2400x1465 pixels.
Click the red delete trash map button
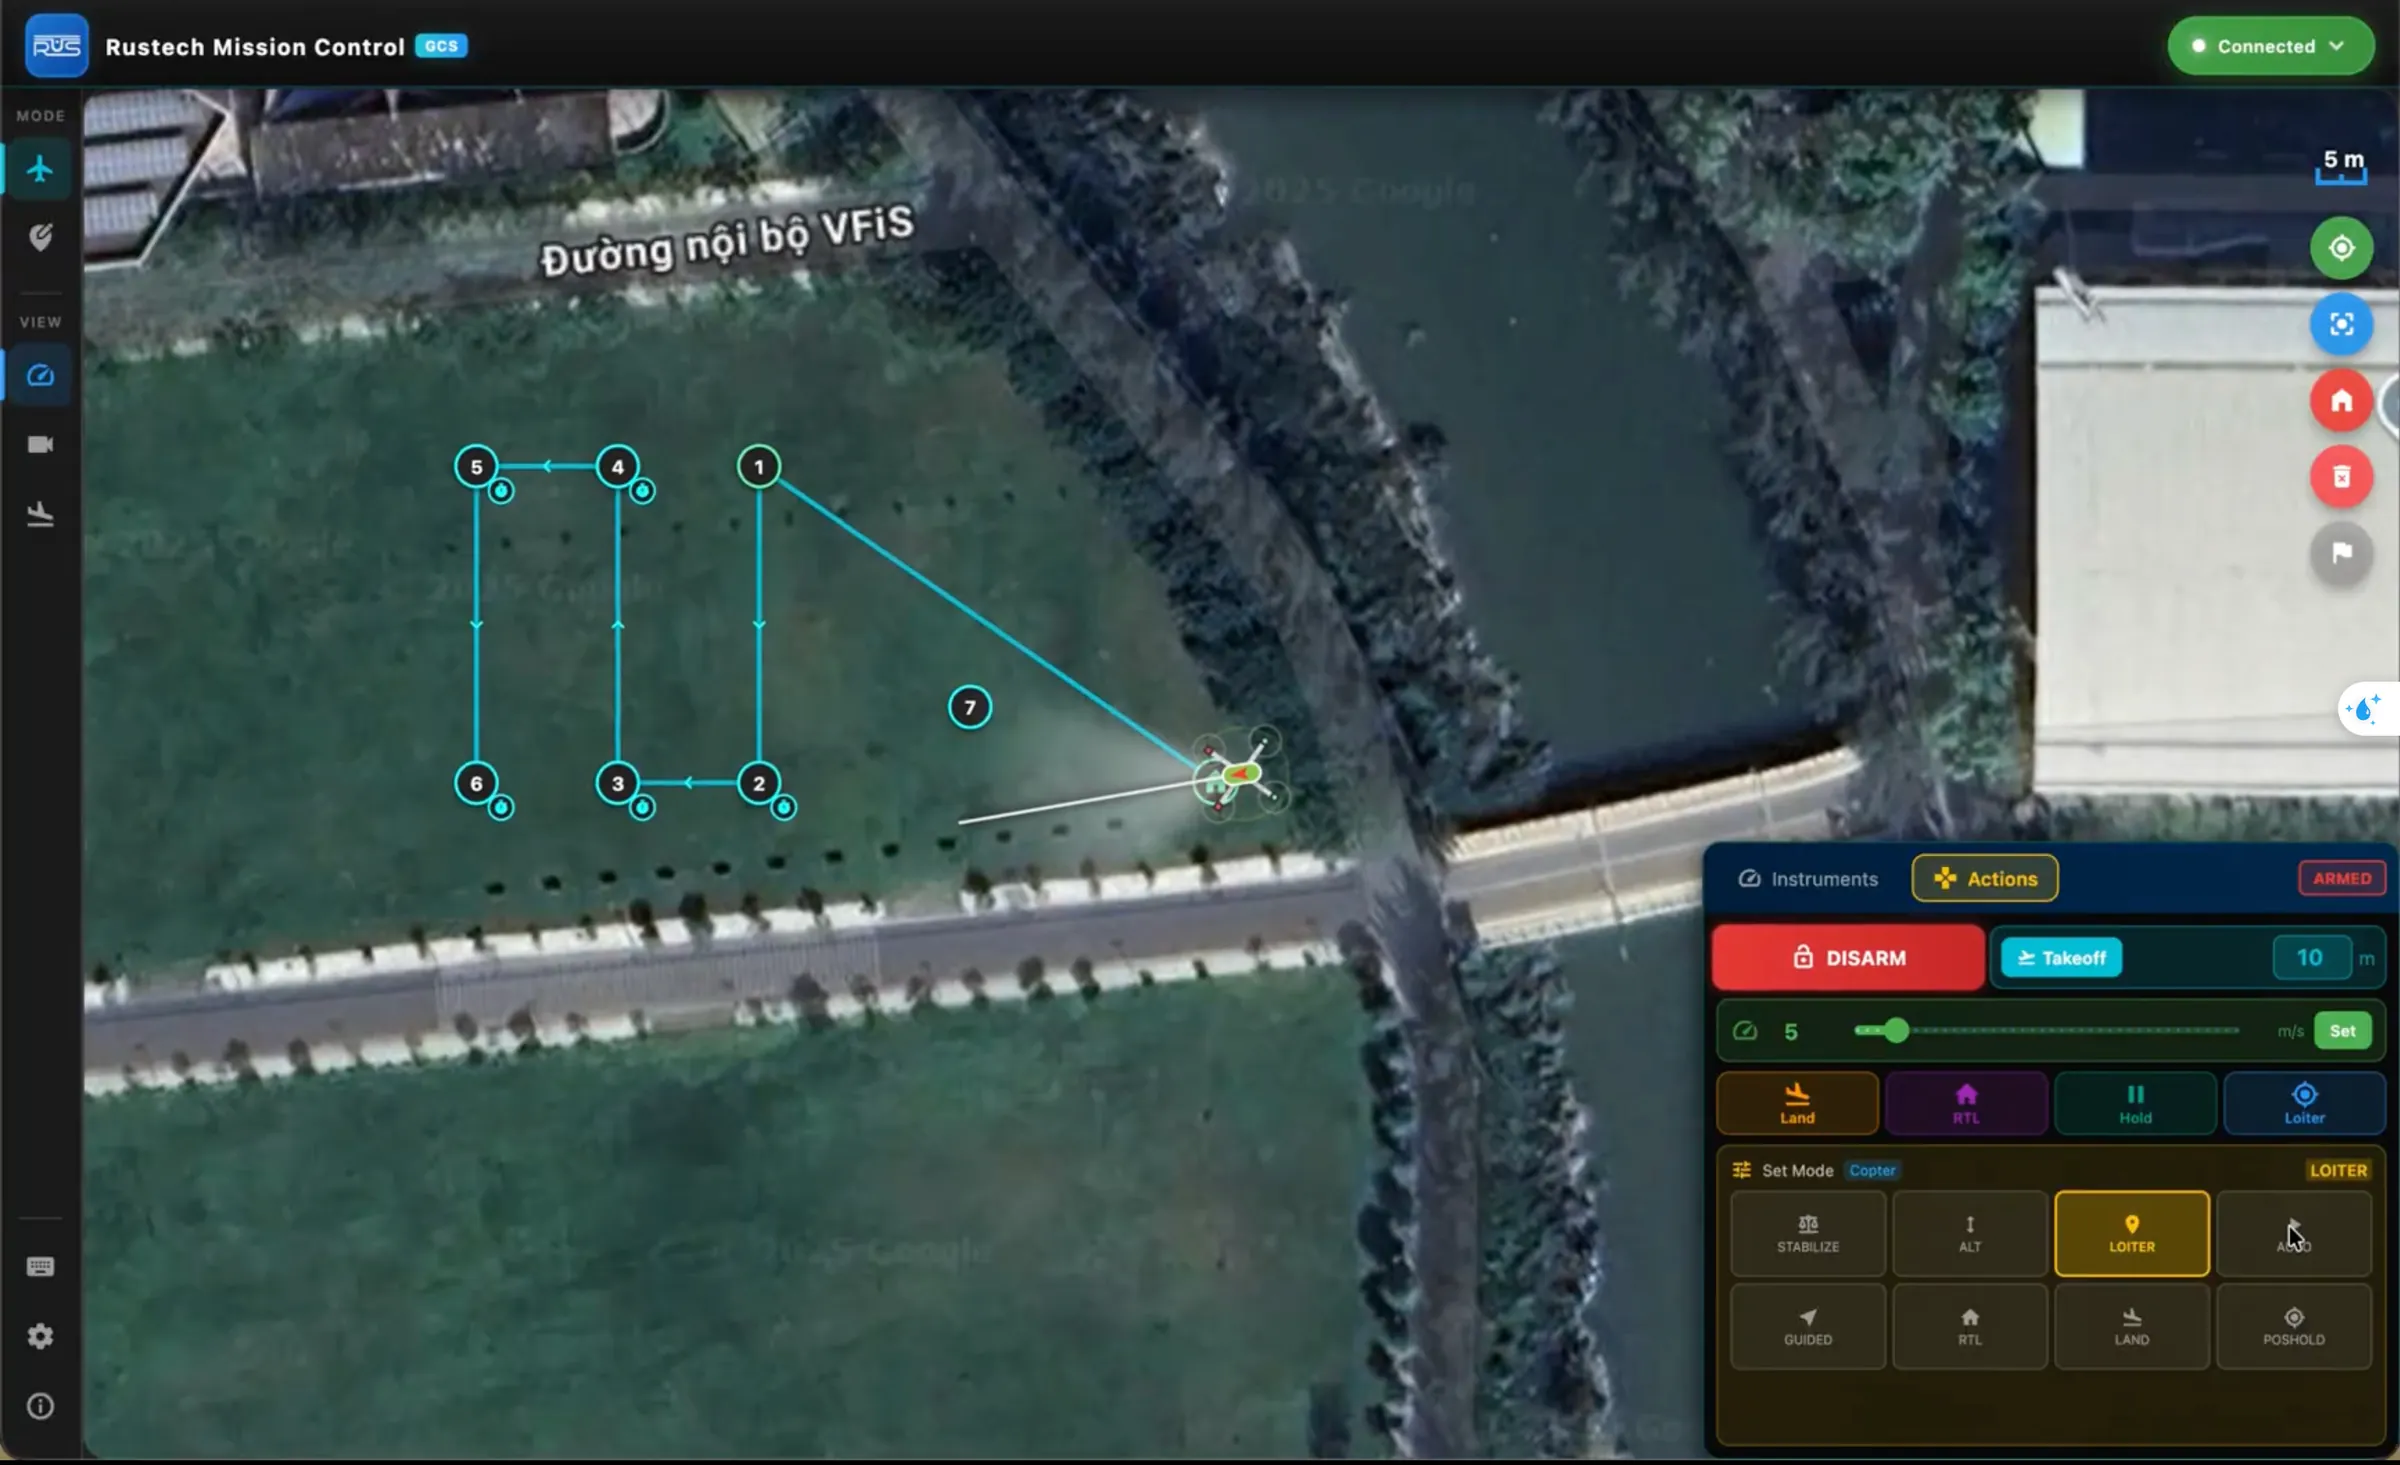click(2341, 477)
